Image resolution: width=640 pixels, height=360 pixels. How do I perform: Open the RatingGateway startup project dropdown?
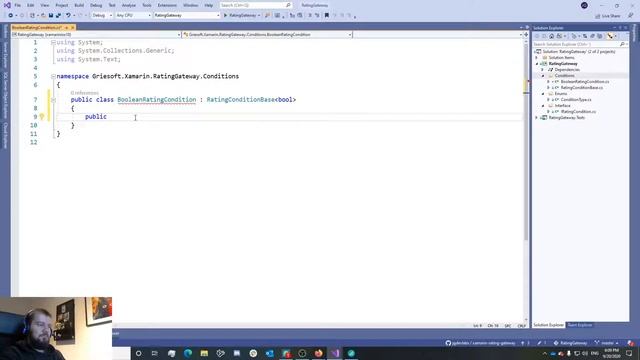click(x=187, y=16)
